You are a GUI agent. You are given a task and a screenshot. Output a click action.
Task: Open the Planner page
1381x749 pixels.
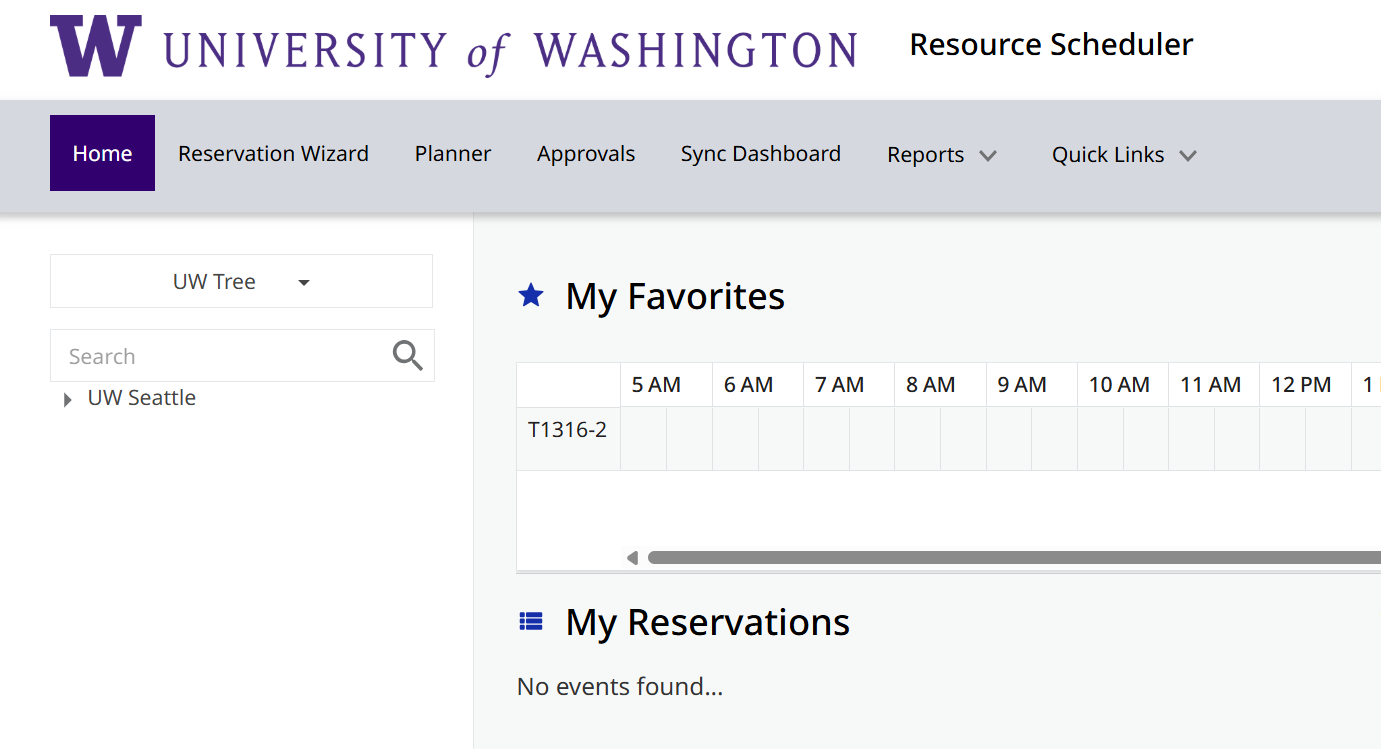(x=453, y=153)
